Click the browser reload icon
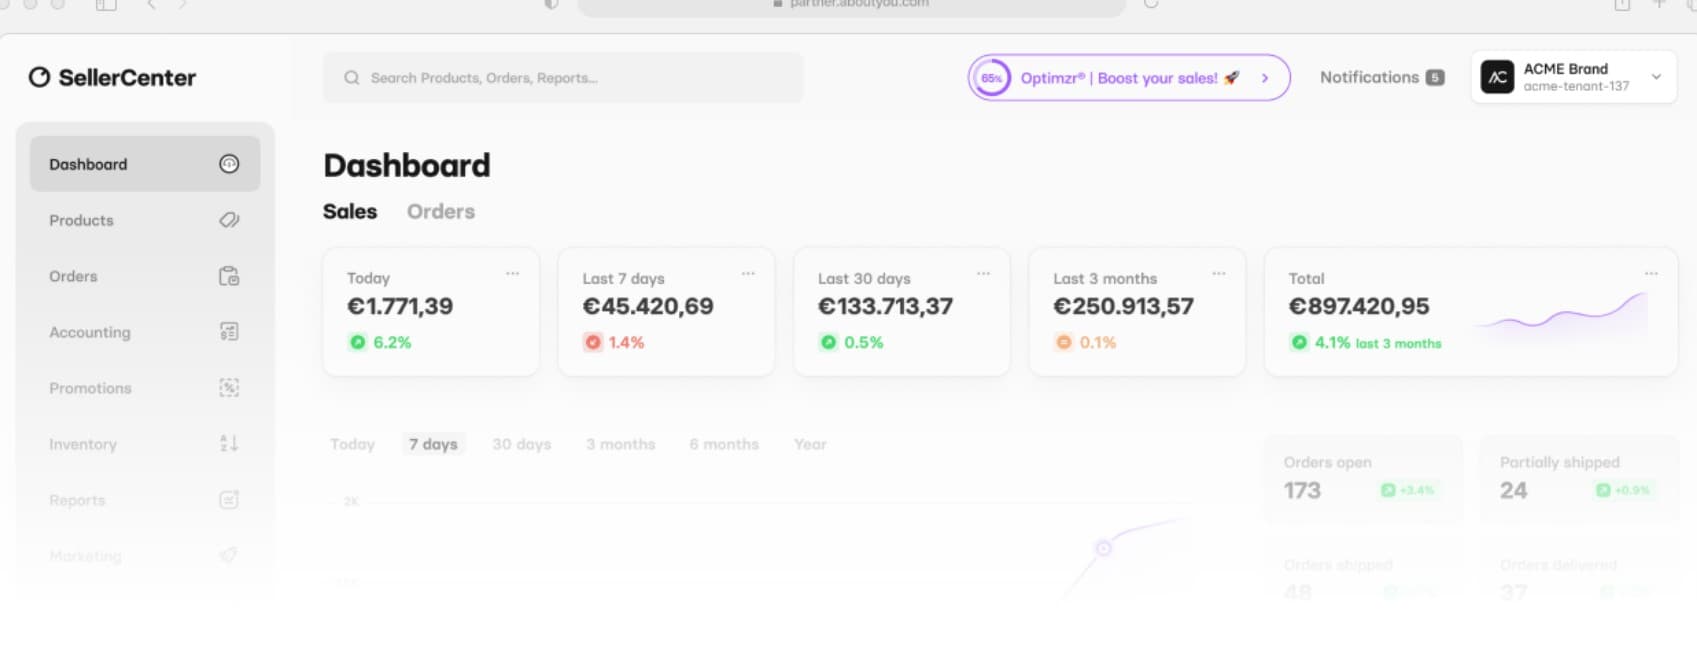The image size is (1697, 662). click(1151, 4)
